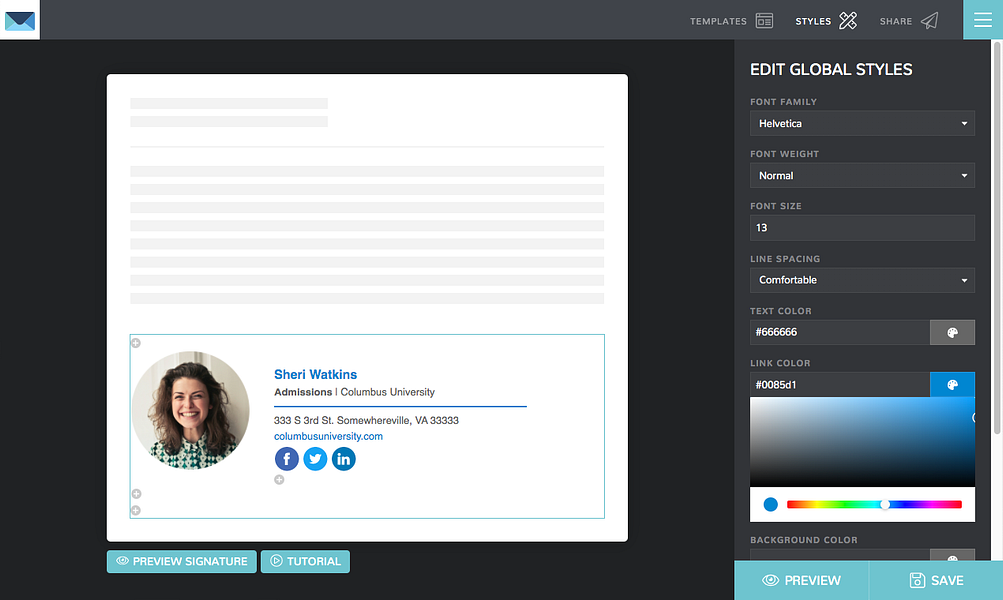
Task: Click the Save button
Action: (936, 580)
